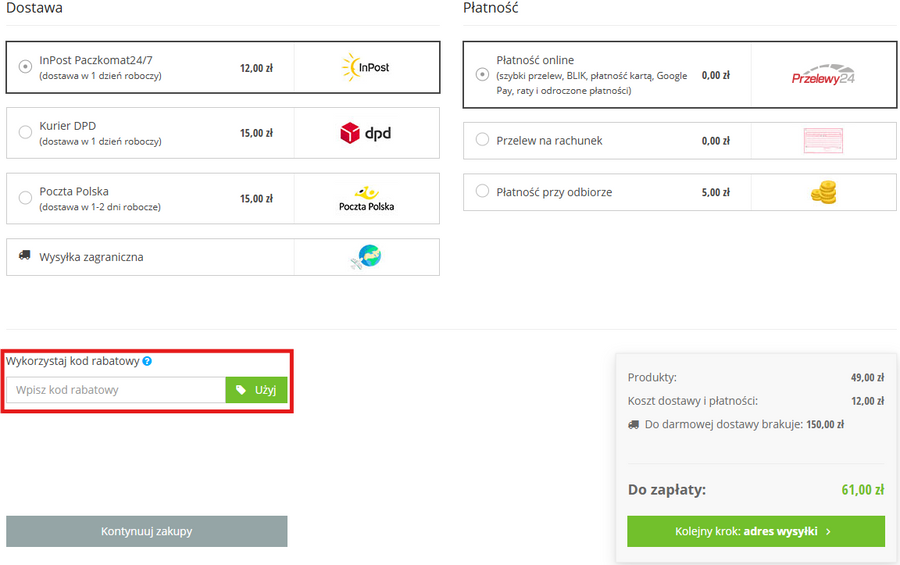Click the discount code help question icon

(147, 361)
